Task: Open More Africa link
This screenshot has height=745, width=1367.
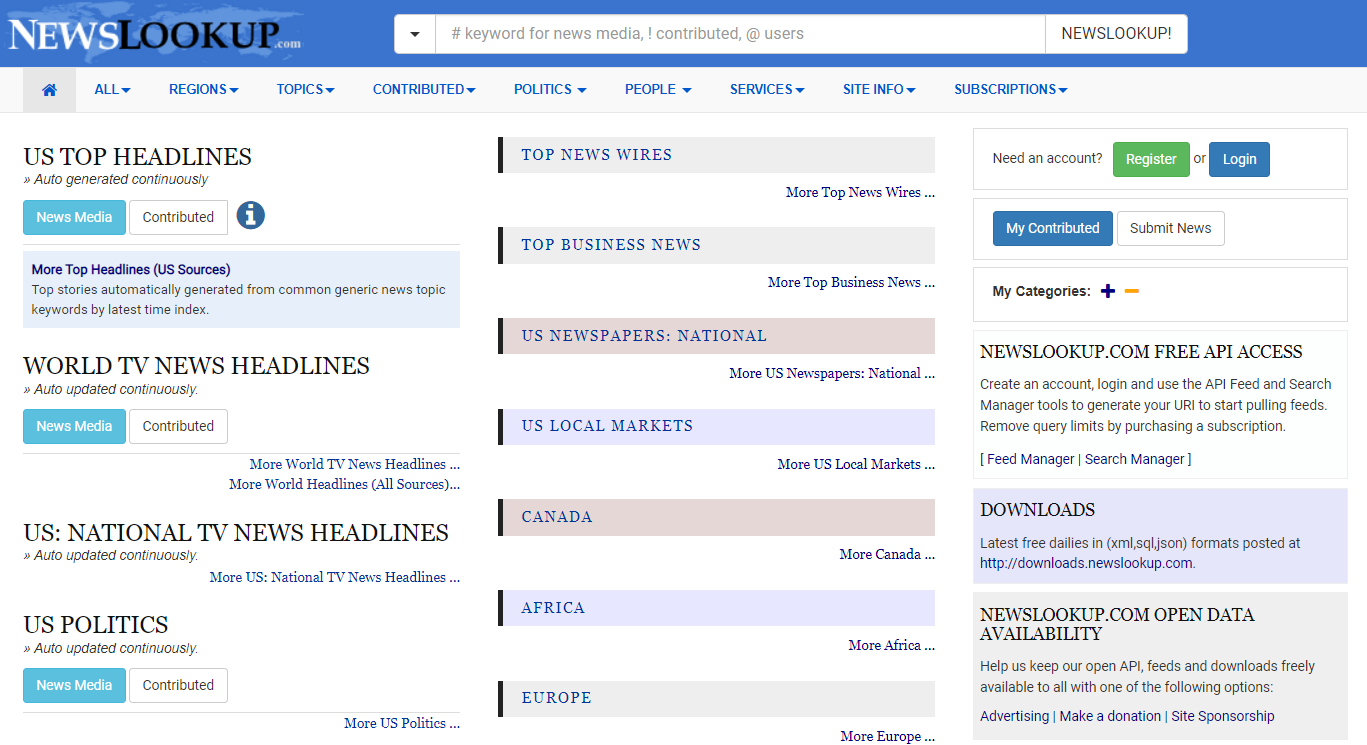Action: pyautogui.click(x=892, y=645)
